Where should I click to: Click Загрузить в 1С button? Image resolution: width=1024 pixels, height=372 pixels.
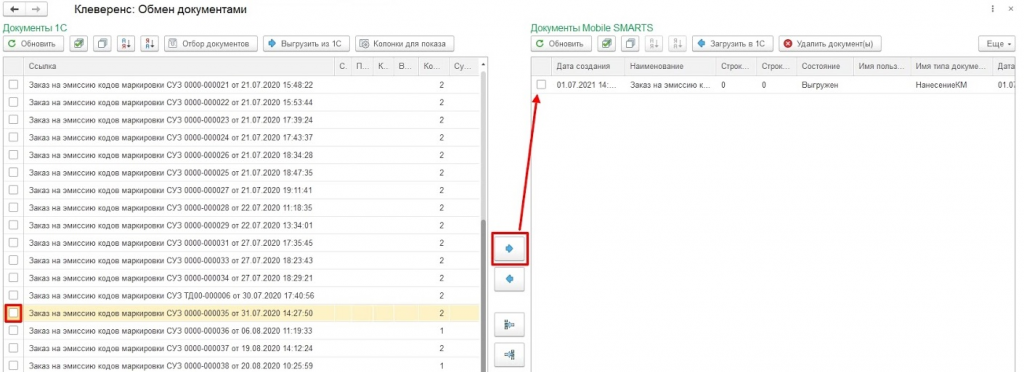(732, 44)
